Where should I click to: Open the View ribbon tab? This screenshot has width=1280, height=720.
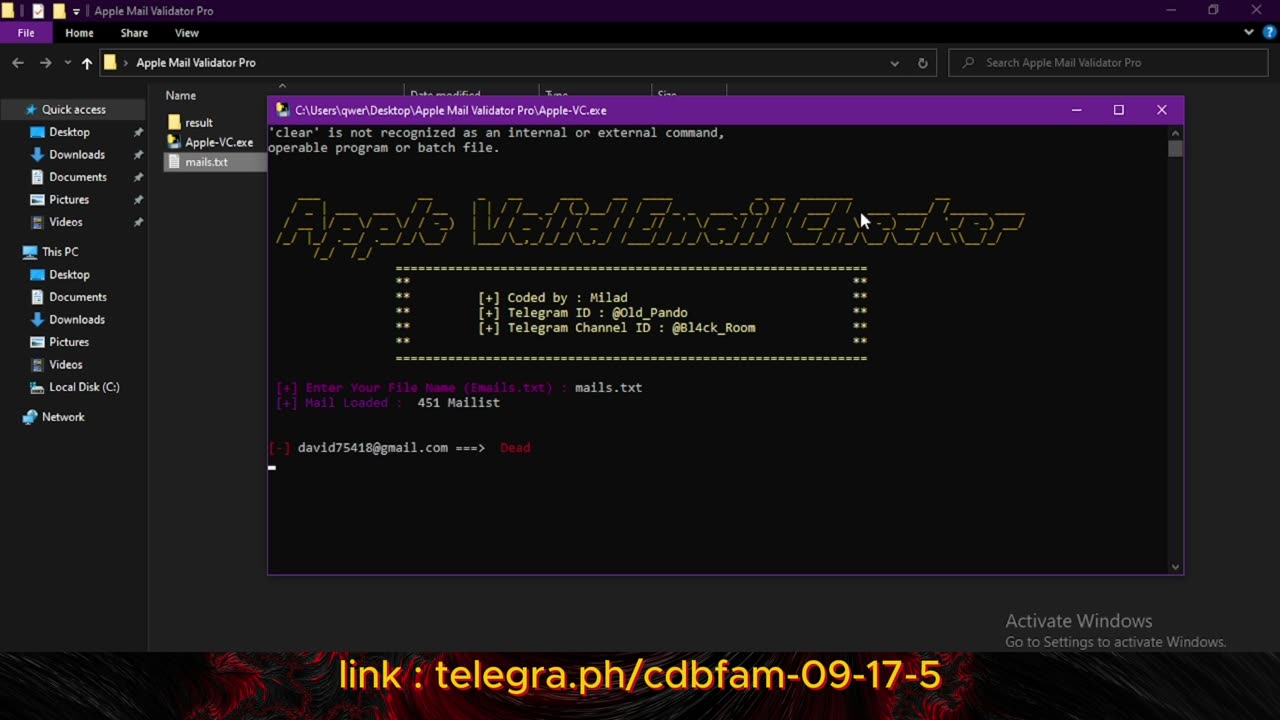187,33
